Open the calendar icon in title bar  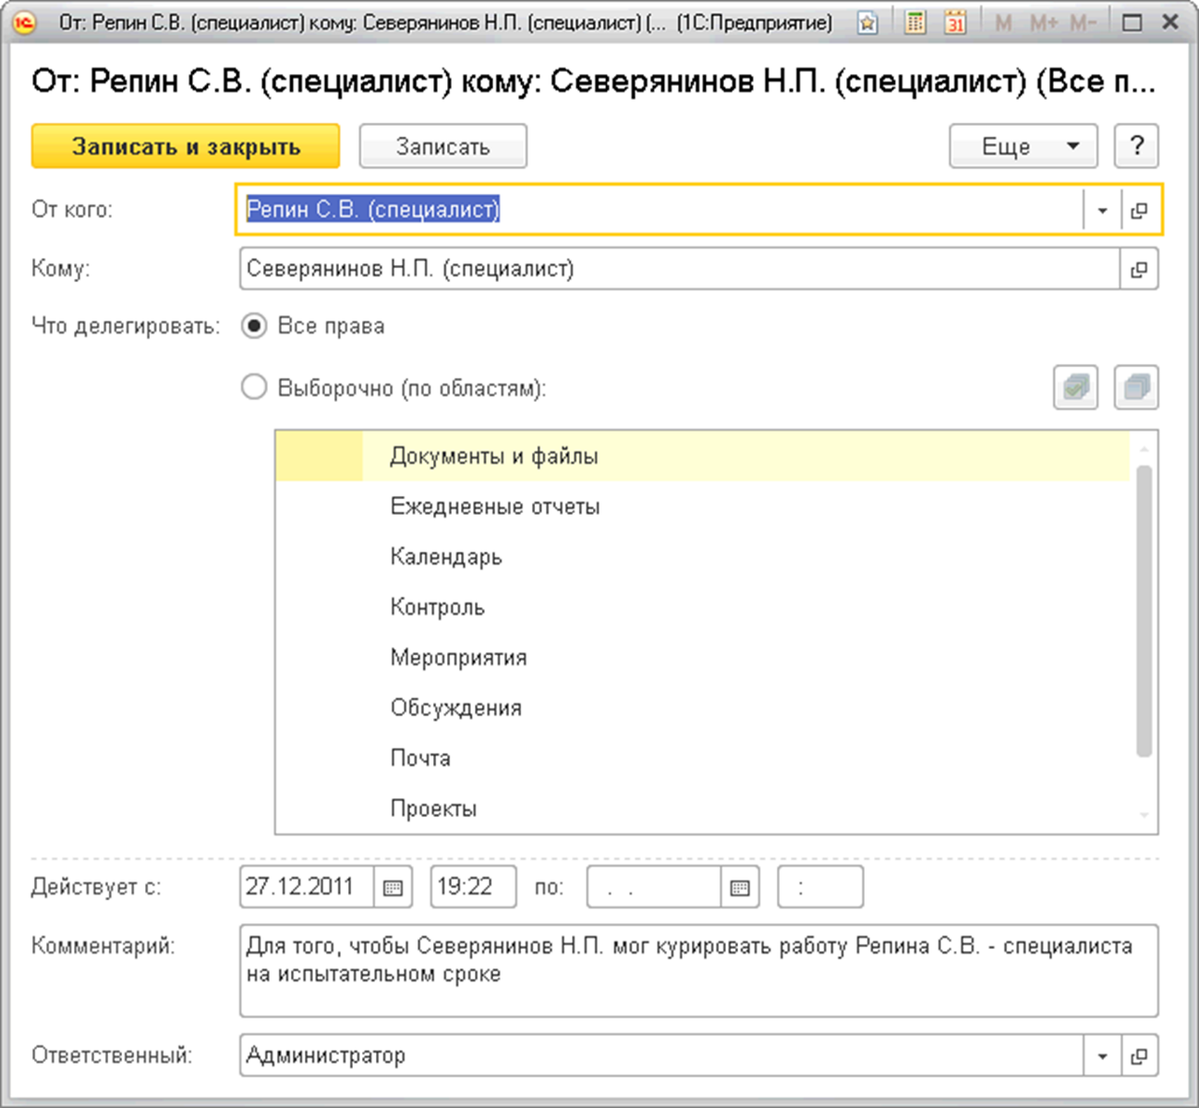[954, 23]
